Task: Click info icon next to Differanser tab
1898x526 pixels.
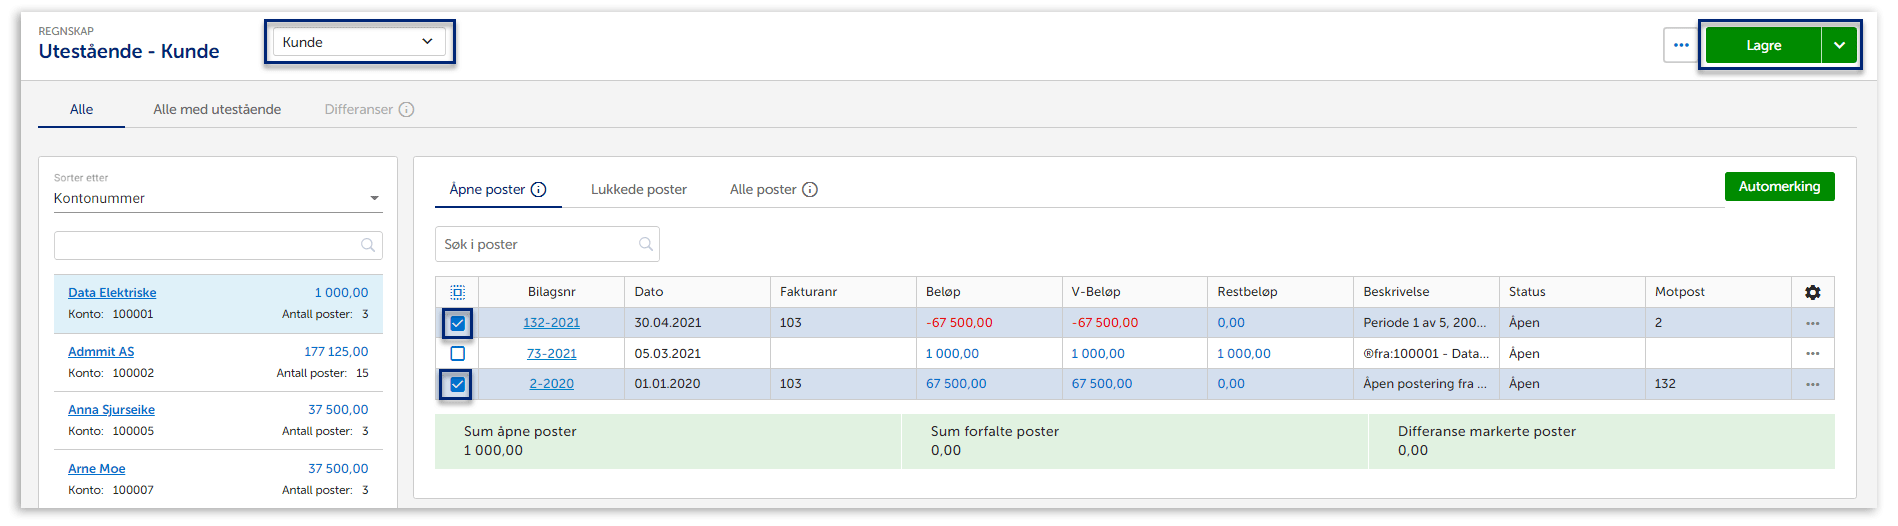Action: (x=406, y=110)
